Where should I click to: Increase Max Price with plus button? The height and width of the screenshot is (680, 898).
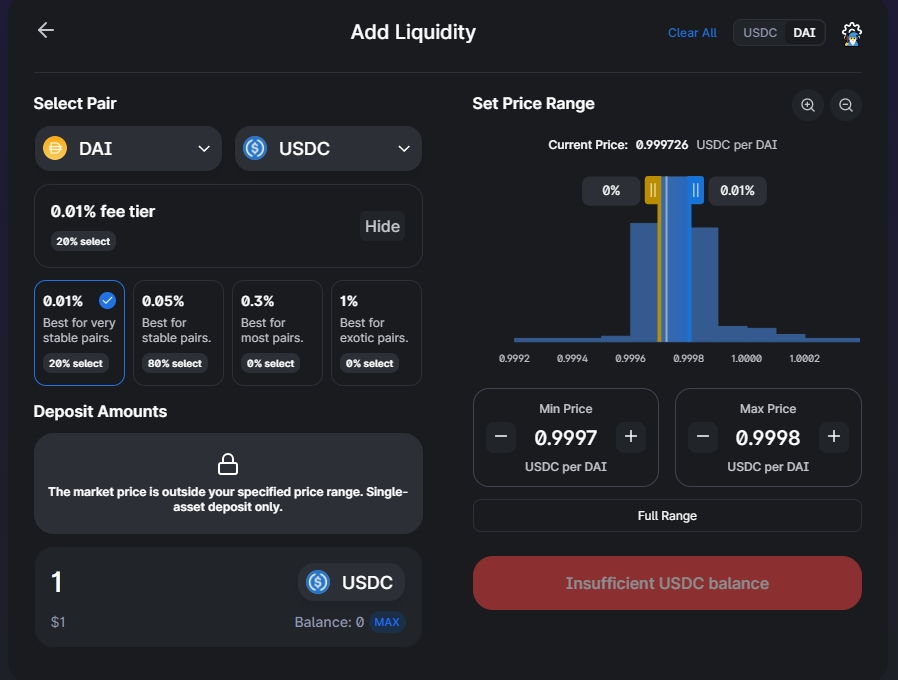(834, 437)
